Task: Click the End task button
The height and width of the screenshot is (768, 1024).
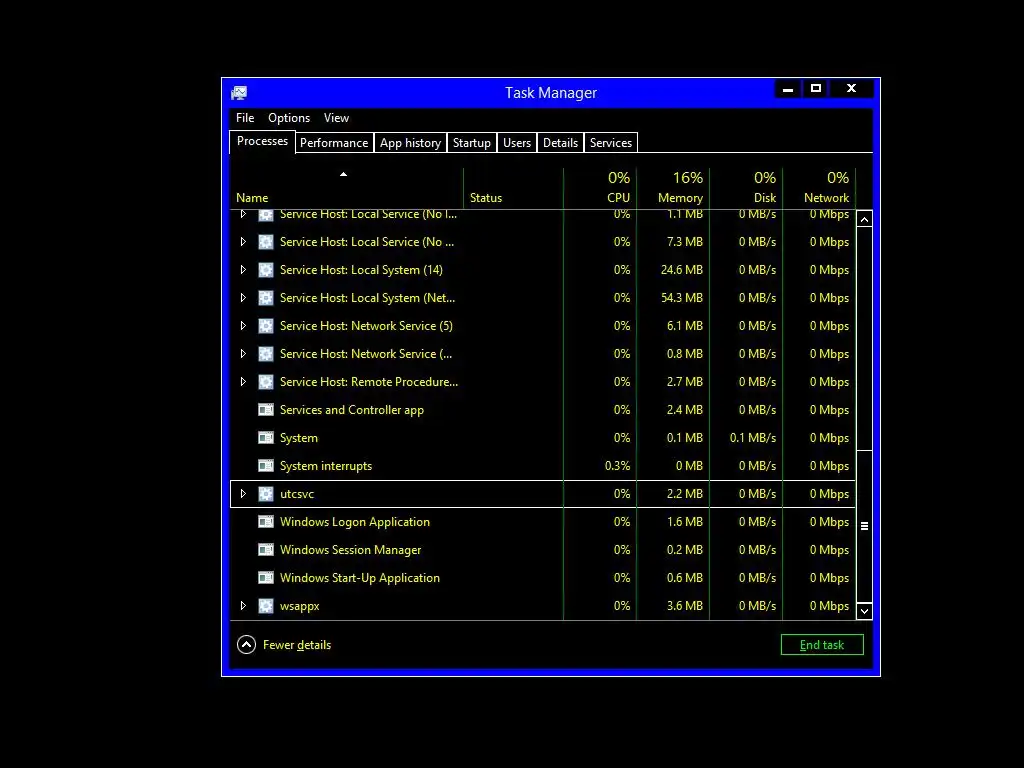Action: (822, 645)
